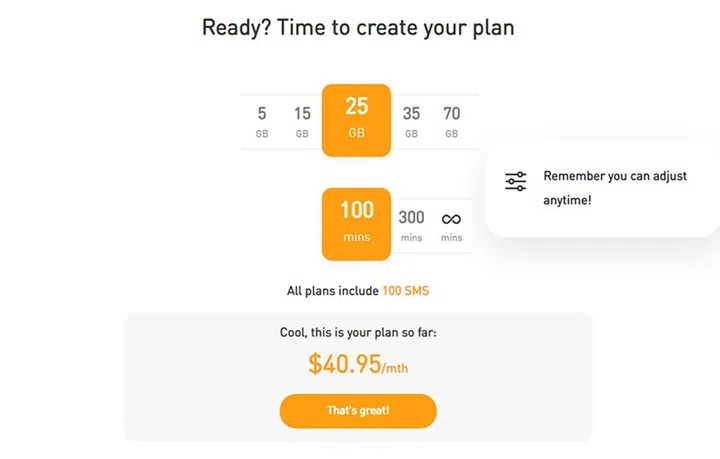Click the $40.95 plan price
This screenshot has height=459, width=720.
pos(345,364)
